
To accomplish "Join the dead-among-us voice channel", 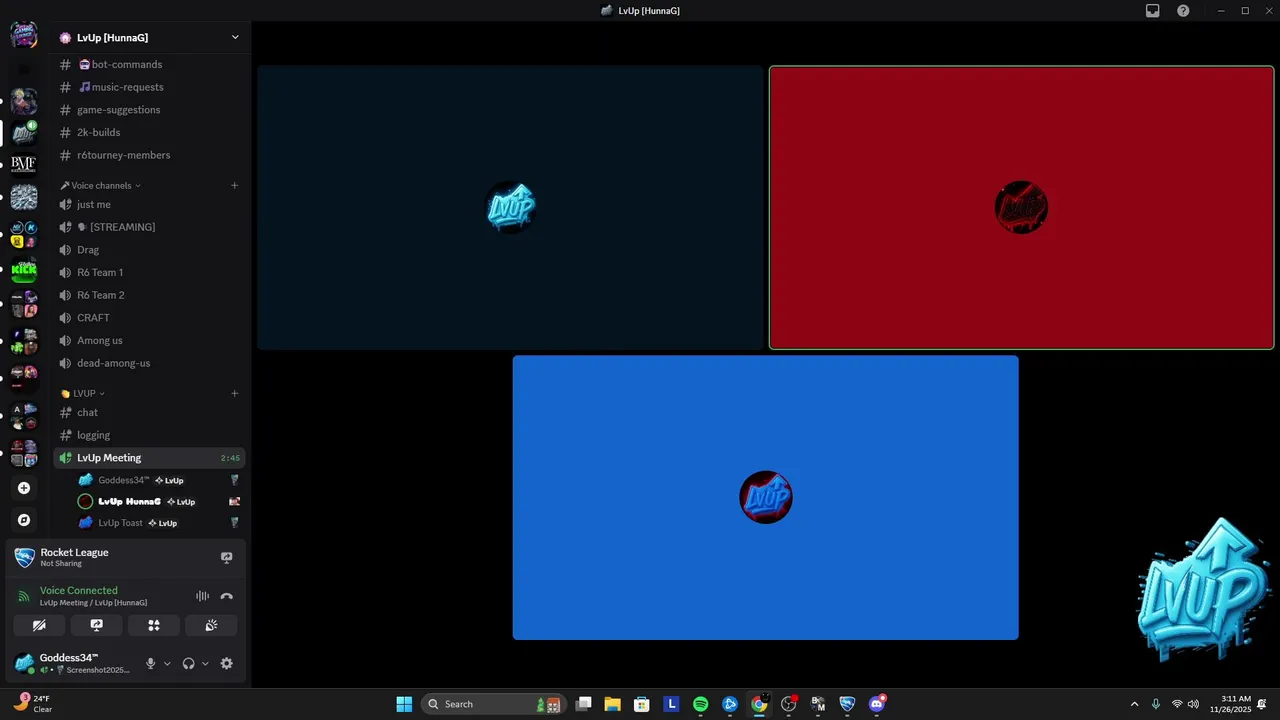I will (x=149, y=363).
